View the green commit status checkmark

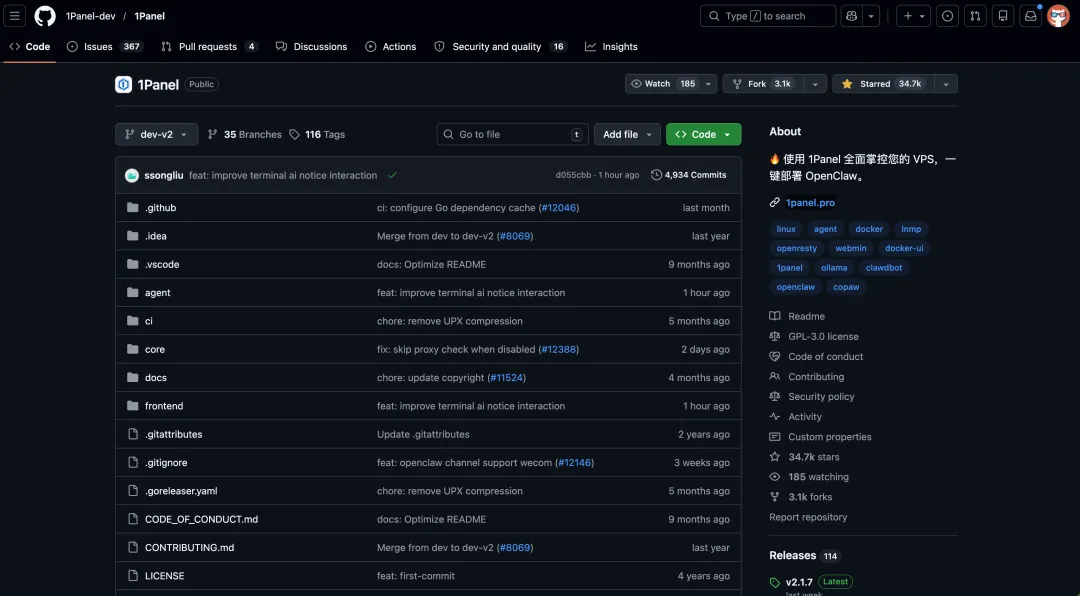(392, 175)
